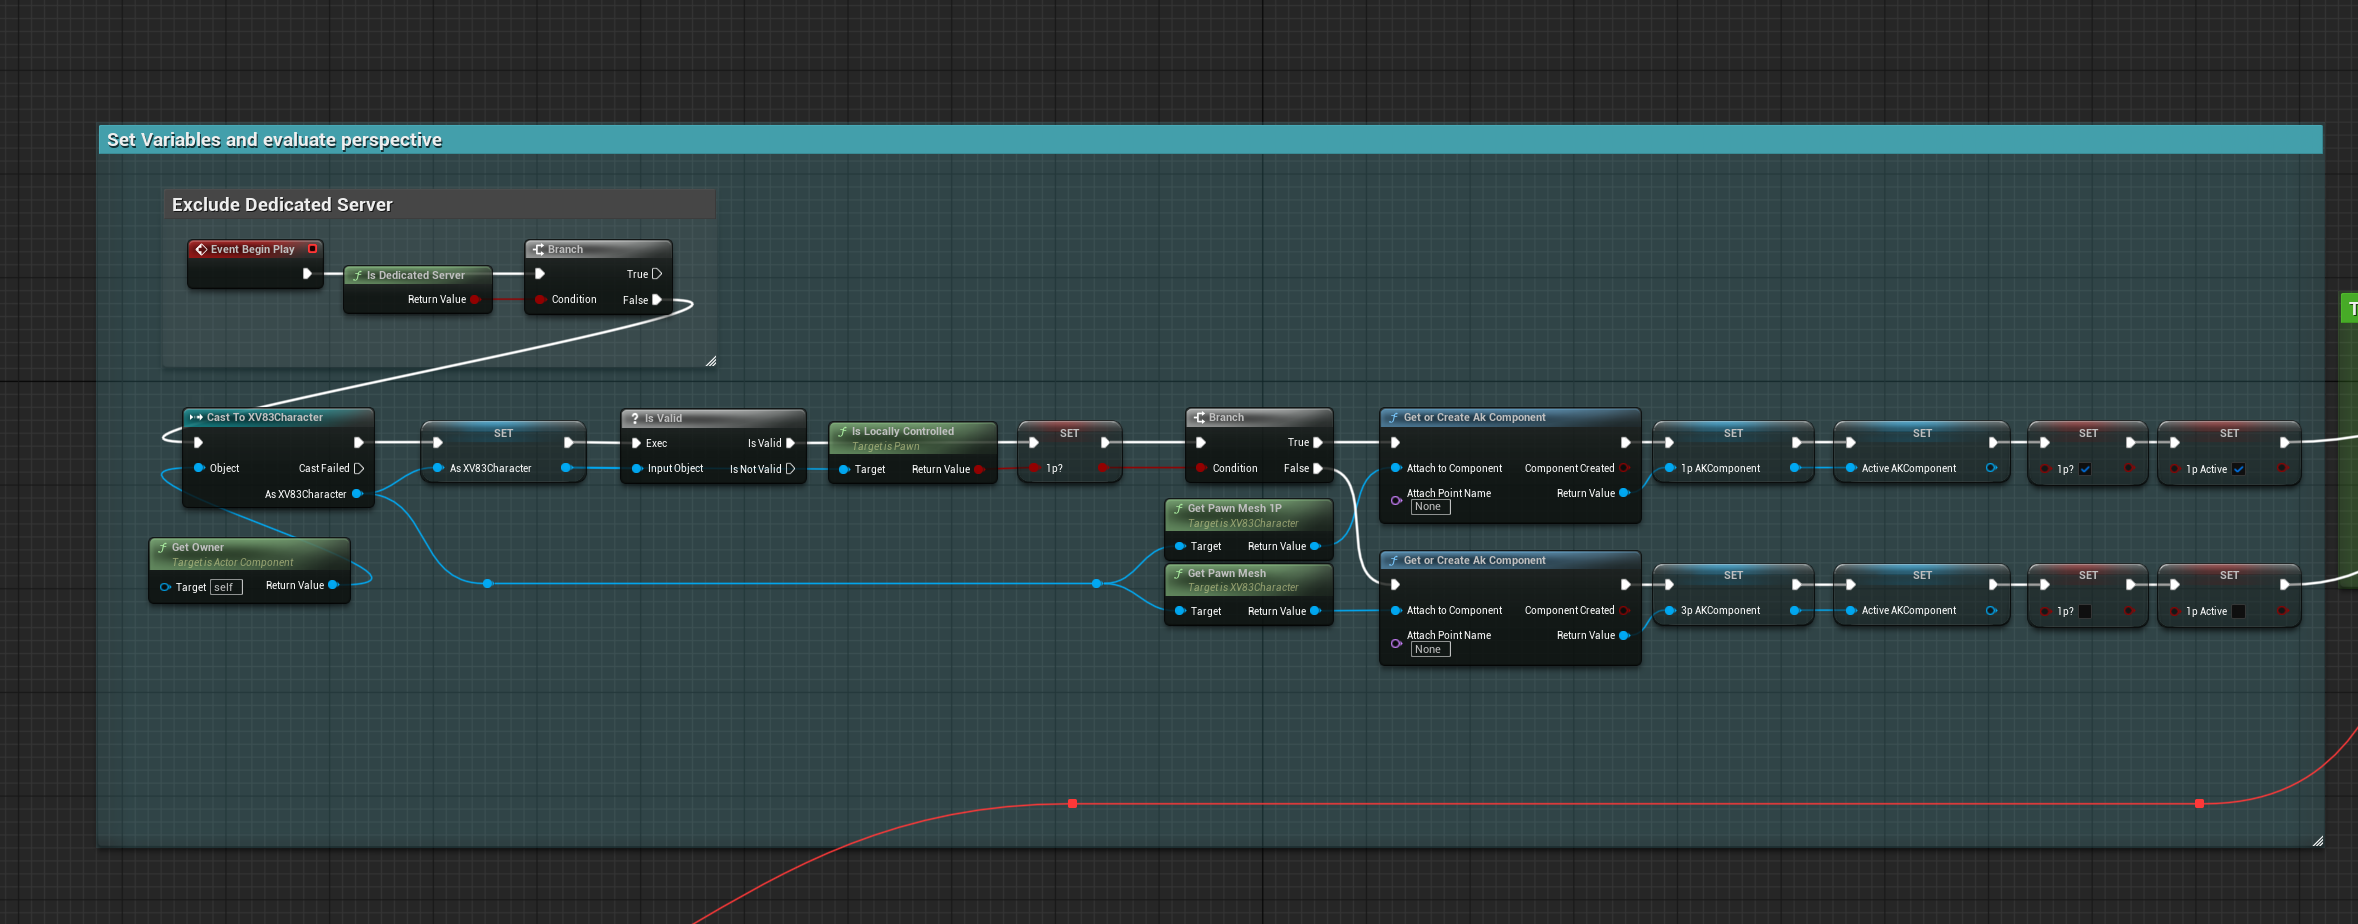Click the red delegate pin on Event Begin Play
Viewport: 2358px width, 924px height.
tap(312, 249)
